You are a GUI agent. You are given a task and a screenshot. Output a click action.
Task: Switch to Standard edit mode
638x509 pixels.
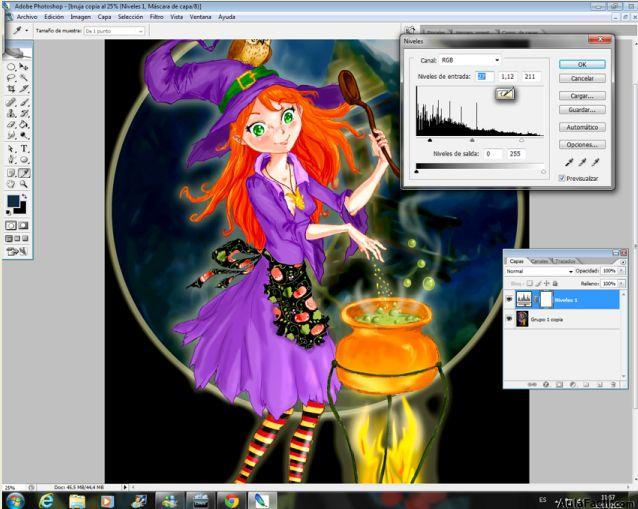[x=11, y=225]
